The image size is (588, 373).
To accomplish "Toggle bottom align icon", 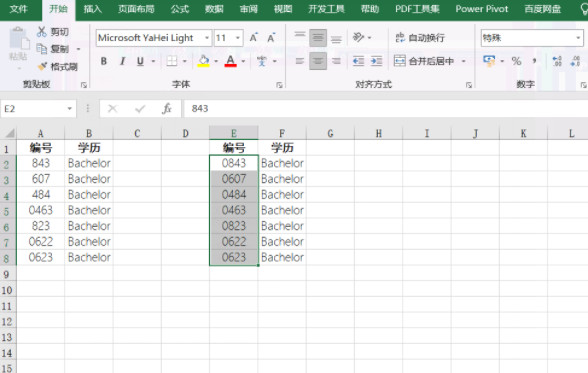I will tap(336, 38).
